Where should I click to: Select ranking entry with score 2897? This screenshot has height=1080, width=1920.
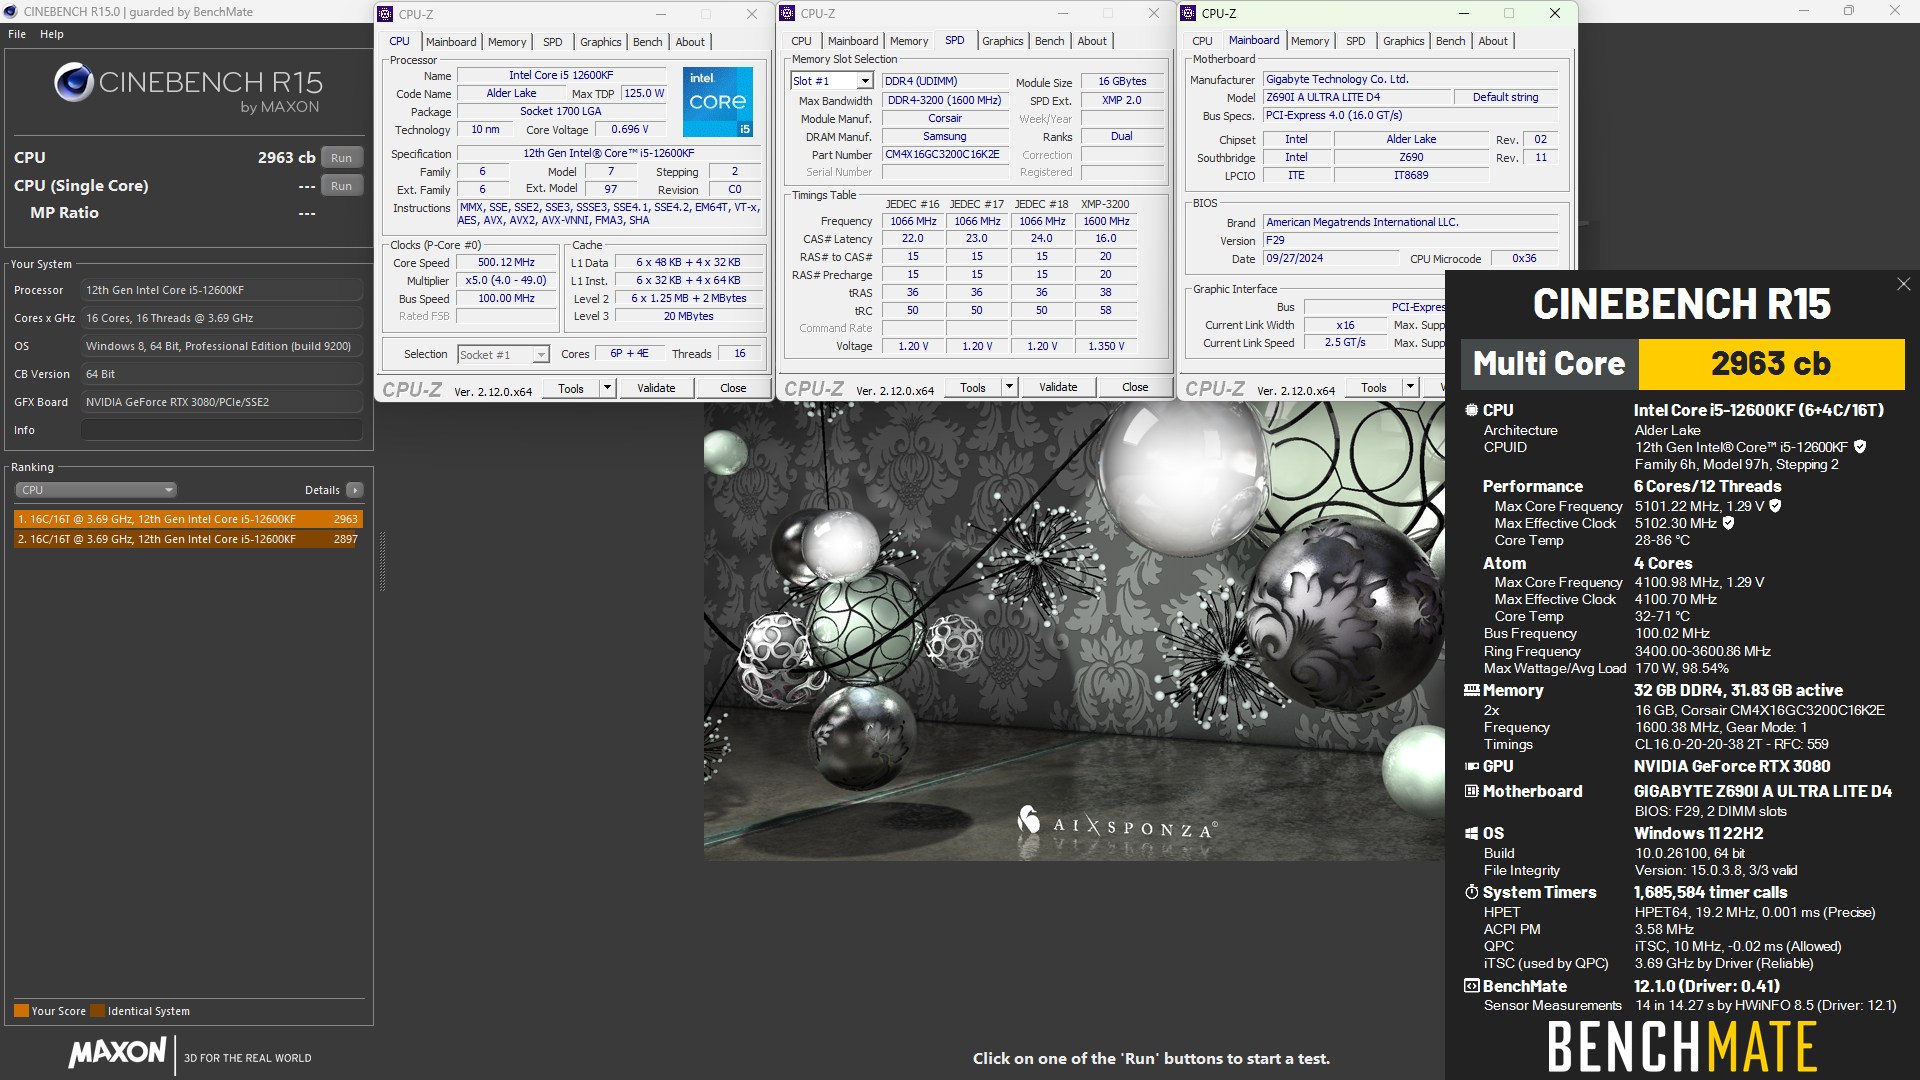(x=188, y=539)
